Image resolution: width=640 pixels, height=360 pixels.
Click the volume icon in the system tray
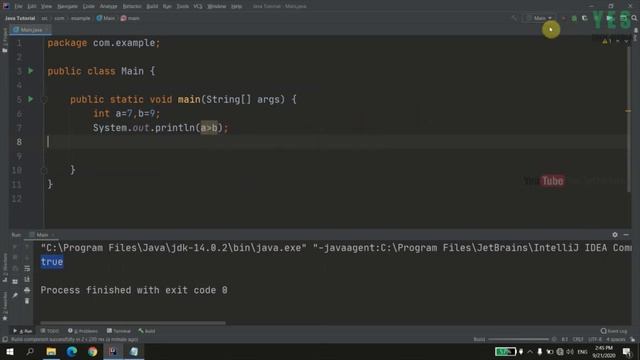click(570, 351)
